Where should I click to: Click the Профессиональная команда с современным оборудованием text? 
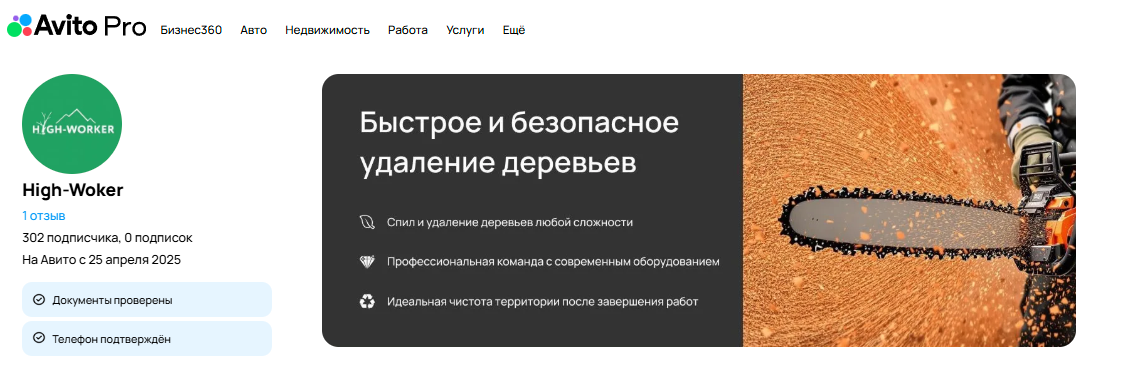[x=552, y=261]
